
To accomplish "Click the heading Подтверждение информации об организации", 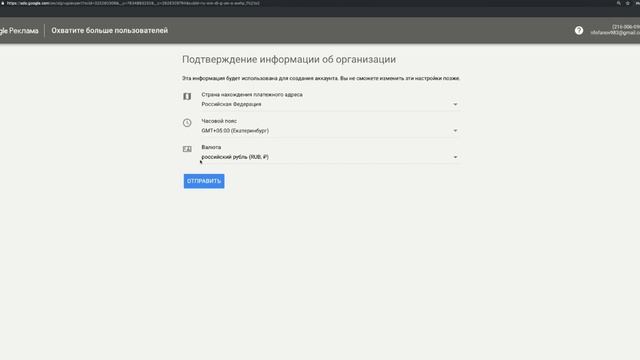I will (x=289, y=60).
